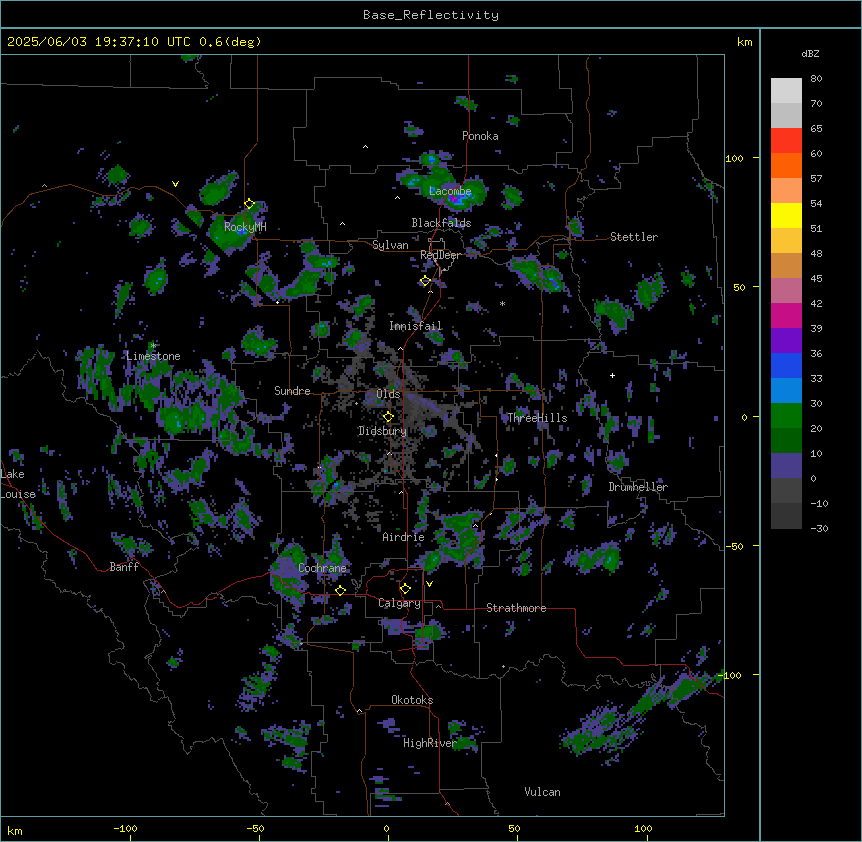Image resolution: width=862 pixels, height=842 pixels.
Task: Click the dBZ legend heading
Action: (x=810, y=53)
